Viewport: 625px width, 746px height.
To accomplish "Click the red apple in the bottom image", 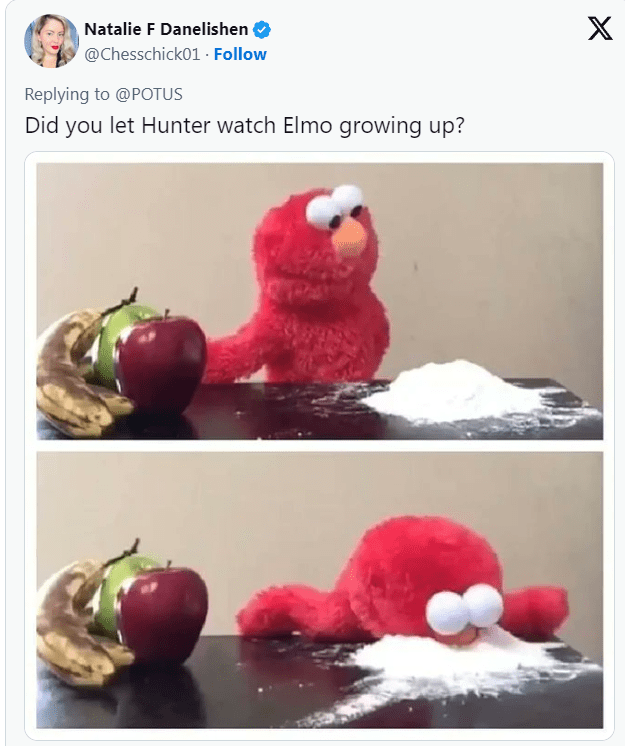I will 162,617.
